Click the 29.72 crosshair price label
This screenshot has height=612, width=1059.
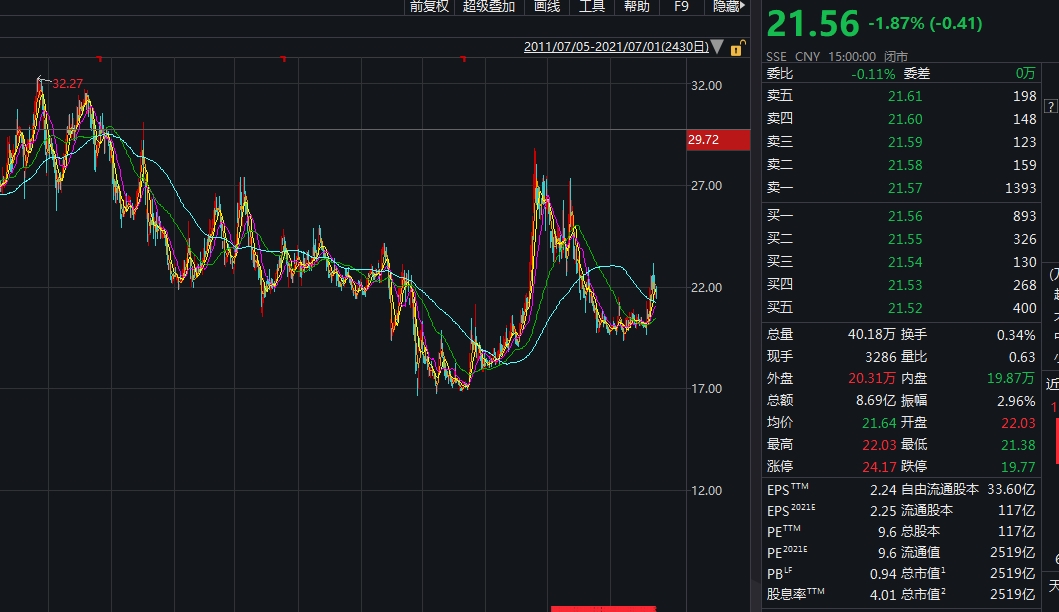pyautogui.click(x=718, y=140)
